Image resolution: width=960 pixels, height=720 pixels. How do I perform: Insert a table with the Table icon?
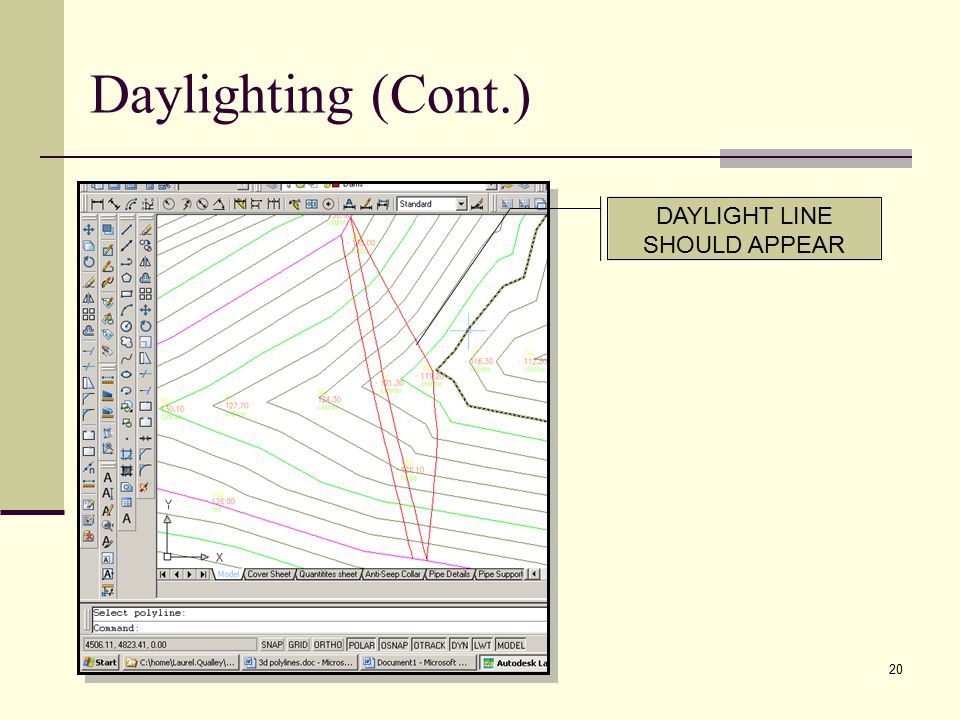tap(127, 503)
